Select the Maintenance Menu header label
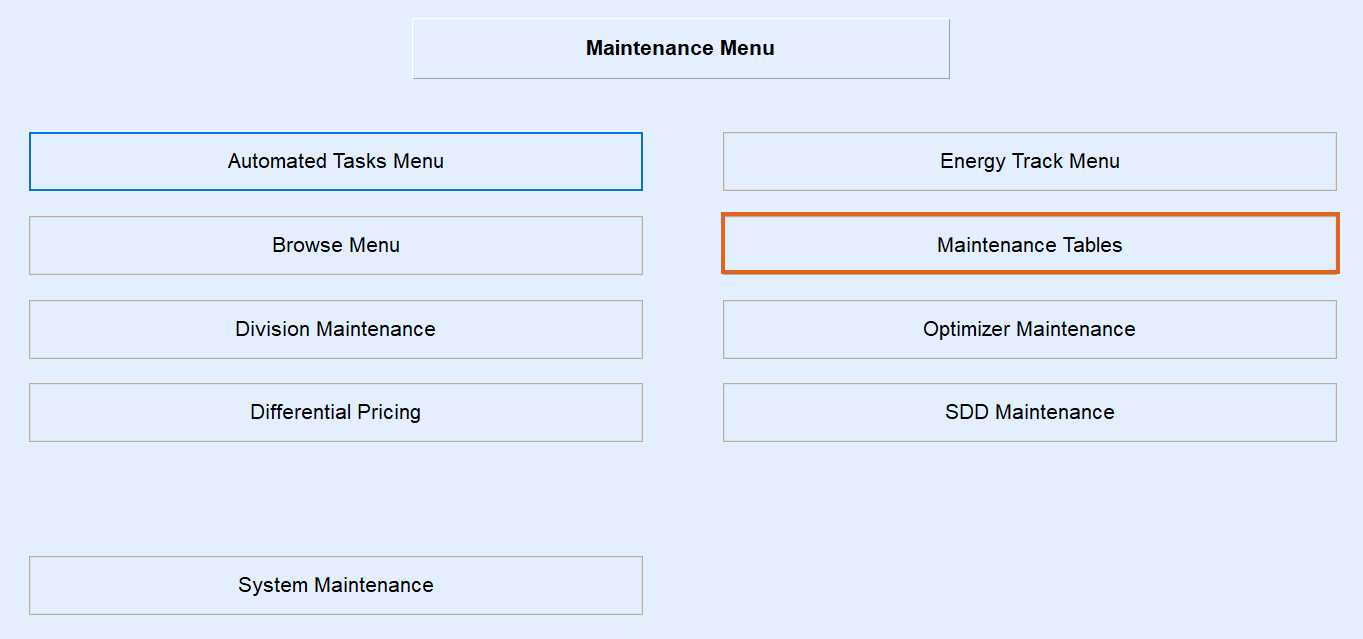This screenshot has width=1363, height=639. click(x=680, y=48)
